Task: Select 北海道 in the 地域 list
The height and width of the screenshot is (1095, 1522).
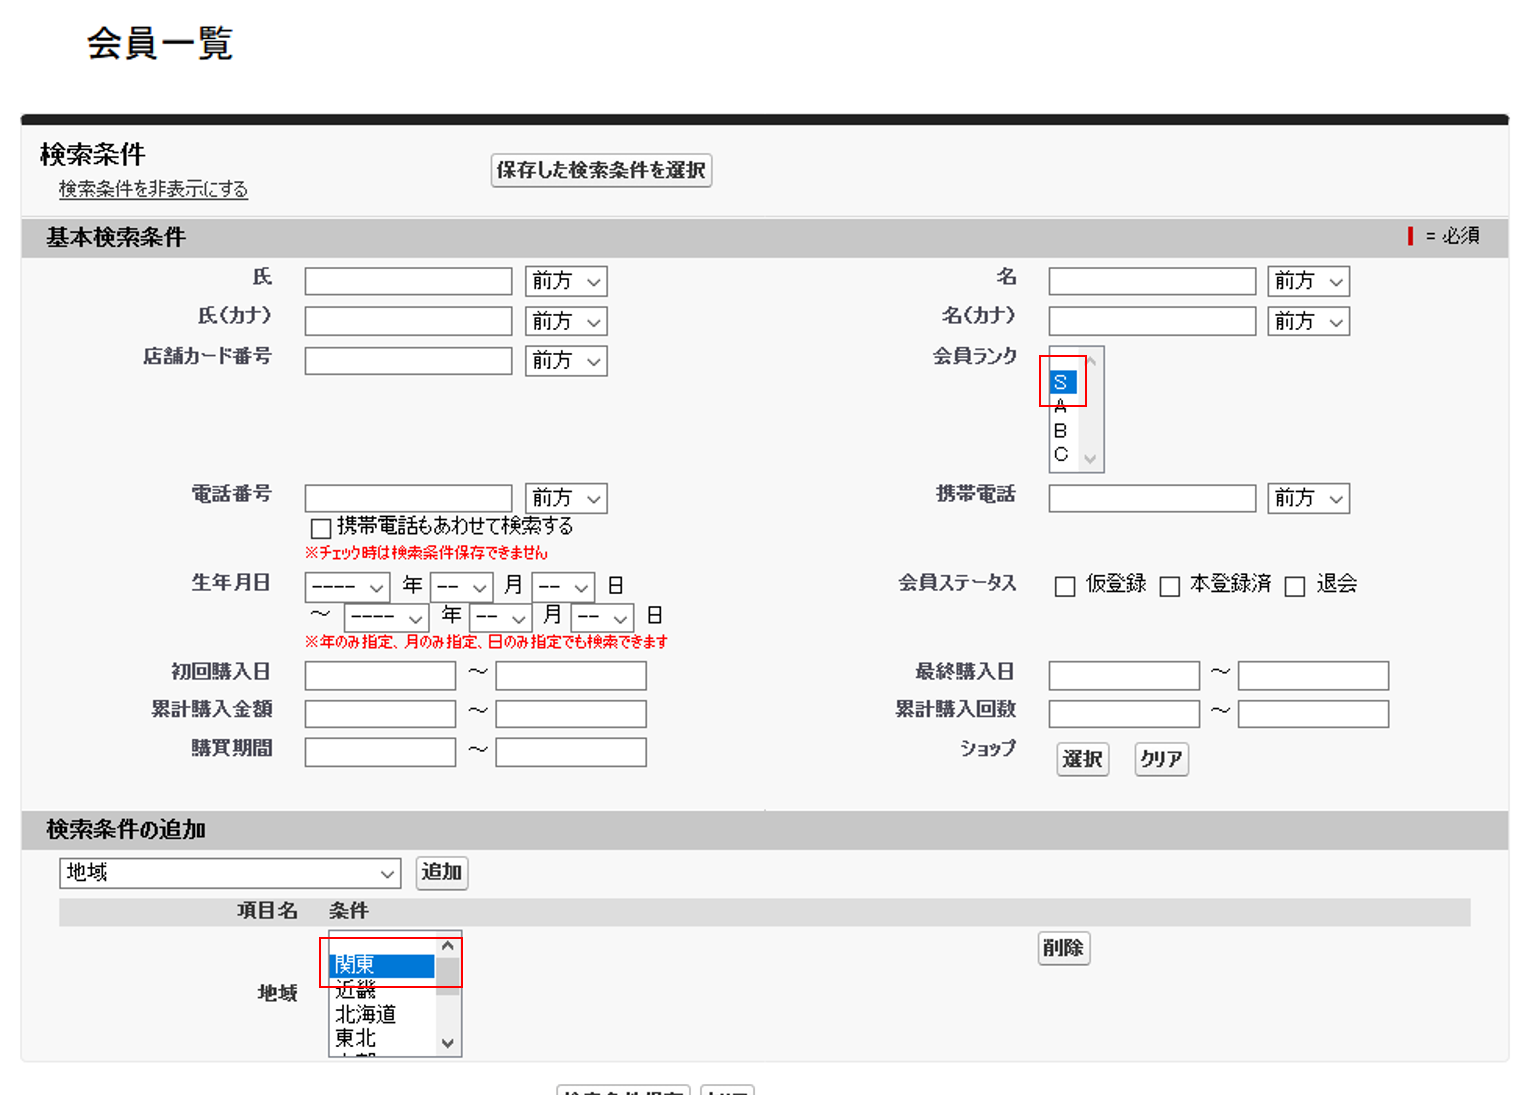Action: [366, 1014]
